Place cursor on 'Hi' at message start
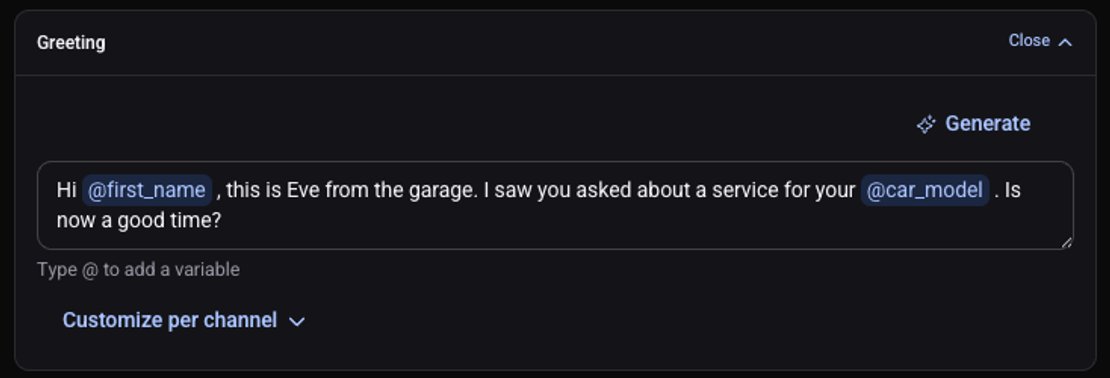This screenshot has height=378, width=1110. (x=66, y=190)
